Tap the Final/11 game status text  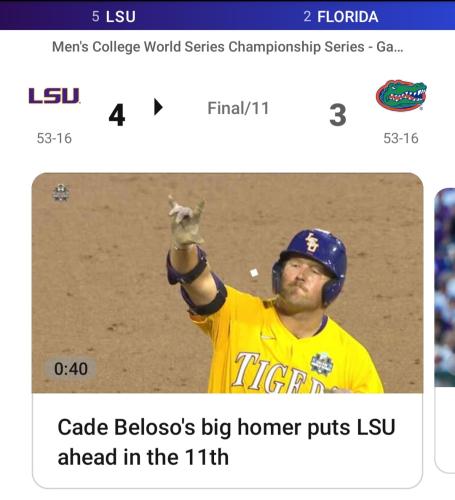(238, 108)
